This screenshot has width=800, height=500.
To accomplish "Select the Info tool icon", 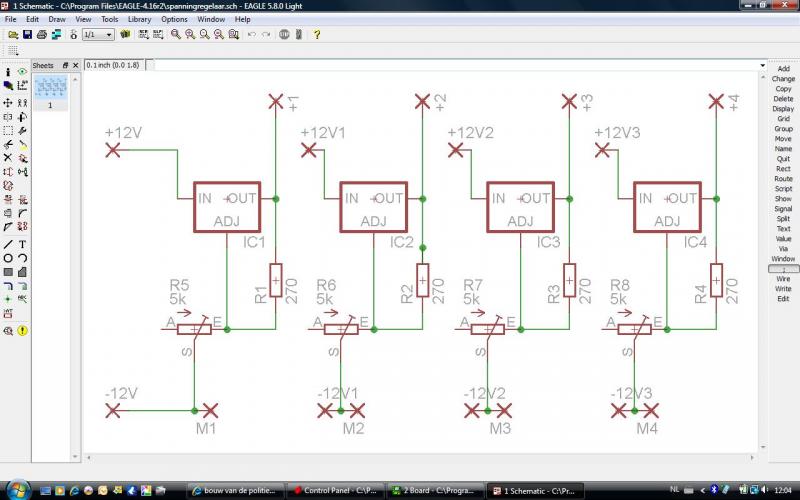I will click(8, 72).
